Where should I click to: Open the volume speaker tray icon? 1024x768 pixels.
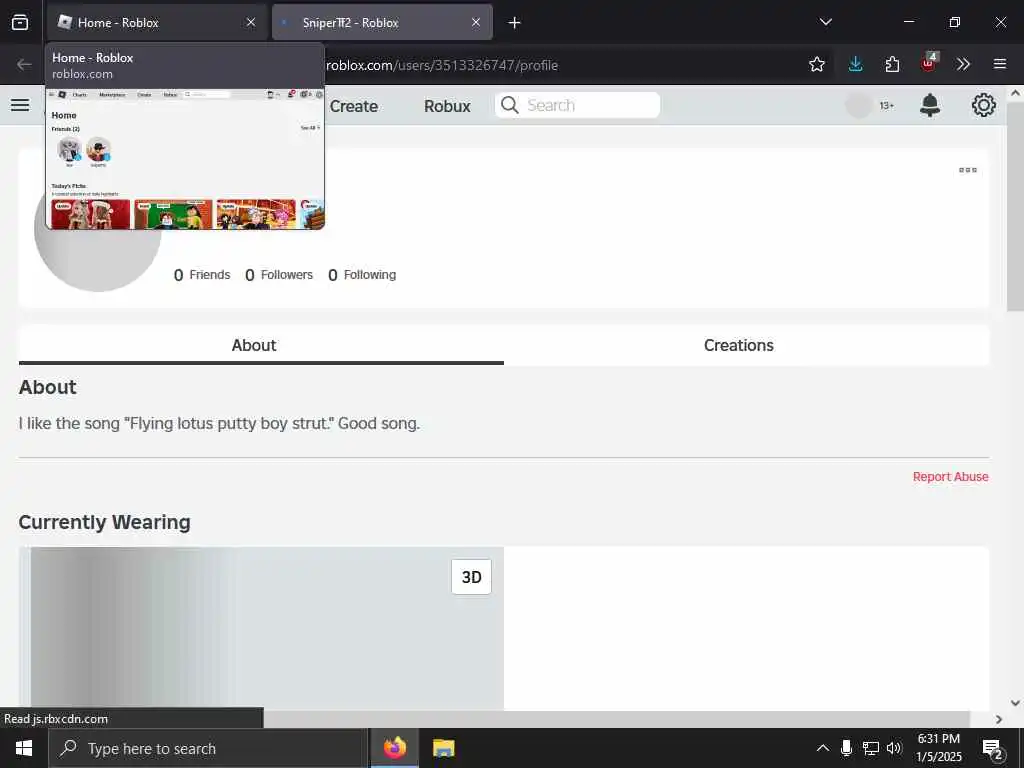(894, 748)
